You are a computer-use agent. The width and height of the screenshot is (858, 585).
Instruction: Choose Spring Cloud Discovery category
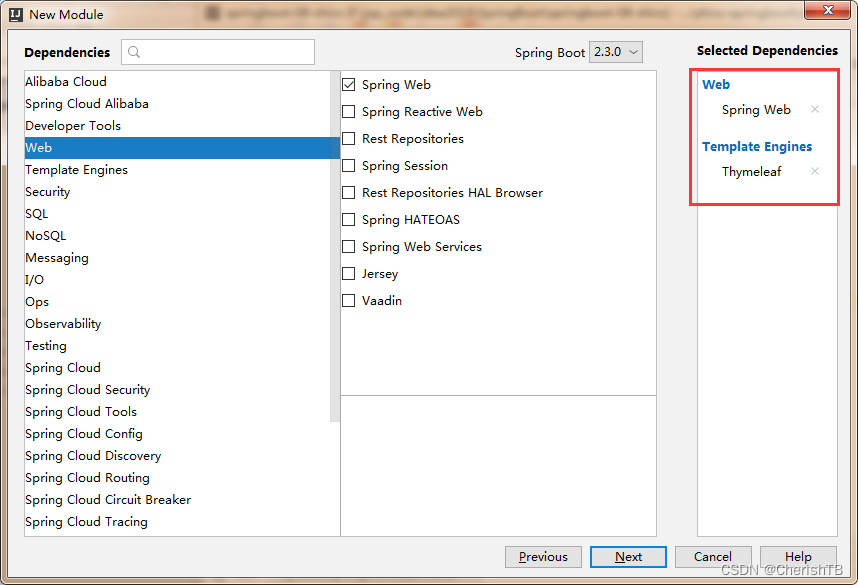point(177,455)
